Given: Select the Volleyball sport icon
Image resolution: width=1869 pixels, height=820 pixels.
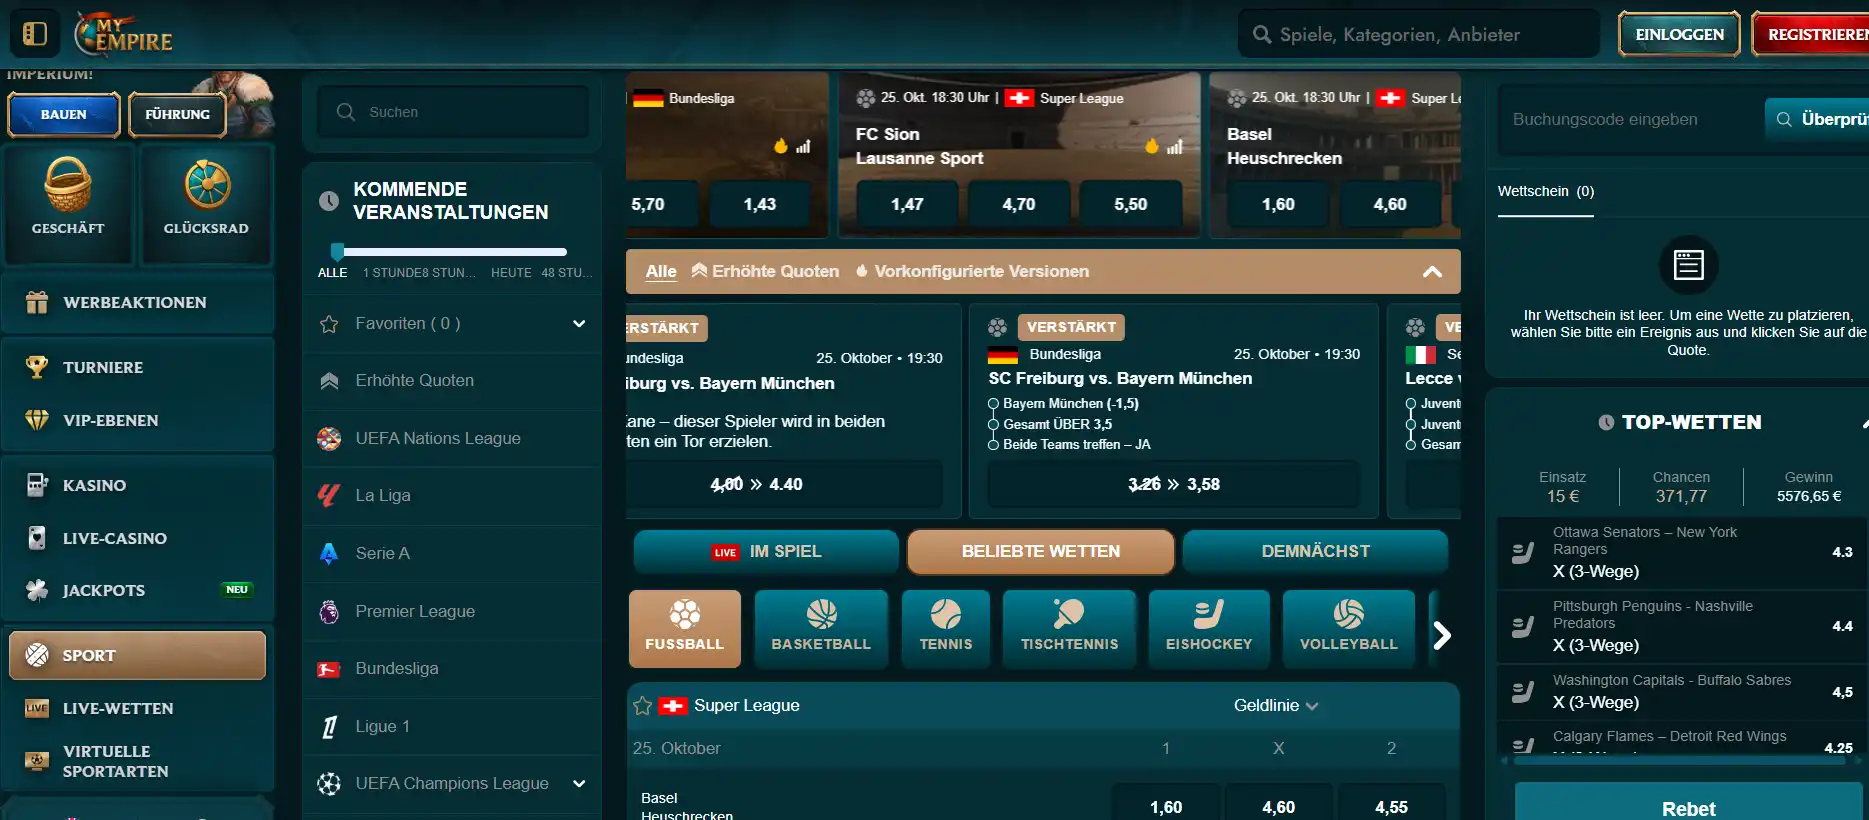Looking at the screenshot, I should point(1349,628).
